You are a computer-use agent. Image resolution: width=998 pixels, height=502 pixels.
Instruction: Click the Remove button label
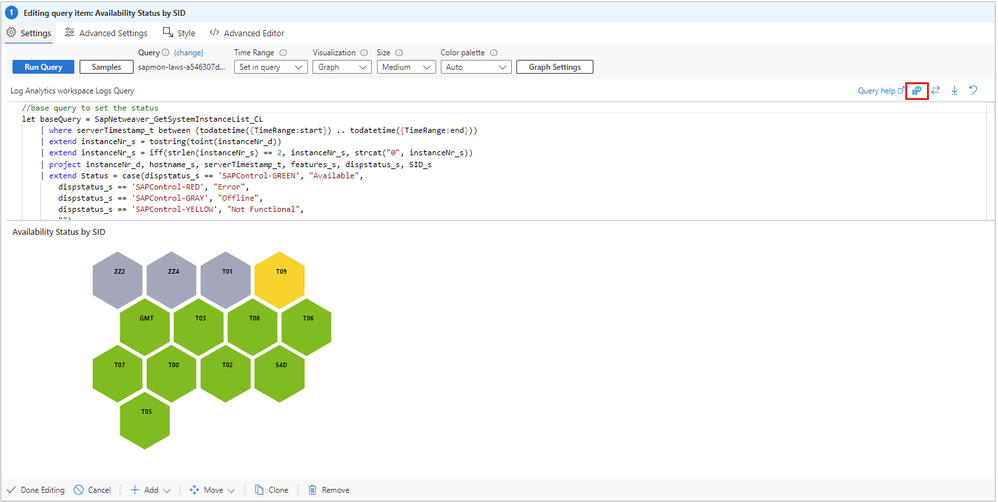(x=335, y=490)
